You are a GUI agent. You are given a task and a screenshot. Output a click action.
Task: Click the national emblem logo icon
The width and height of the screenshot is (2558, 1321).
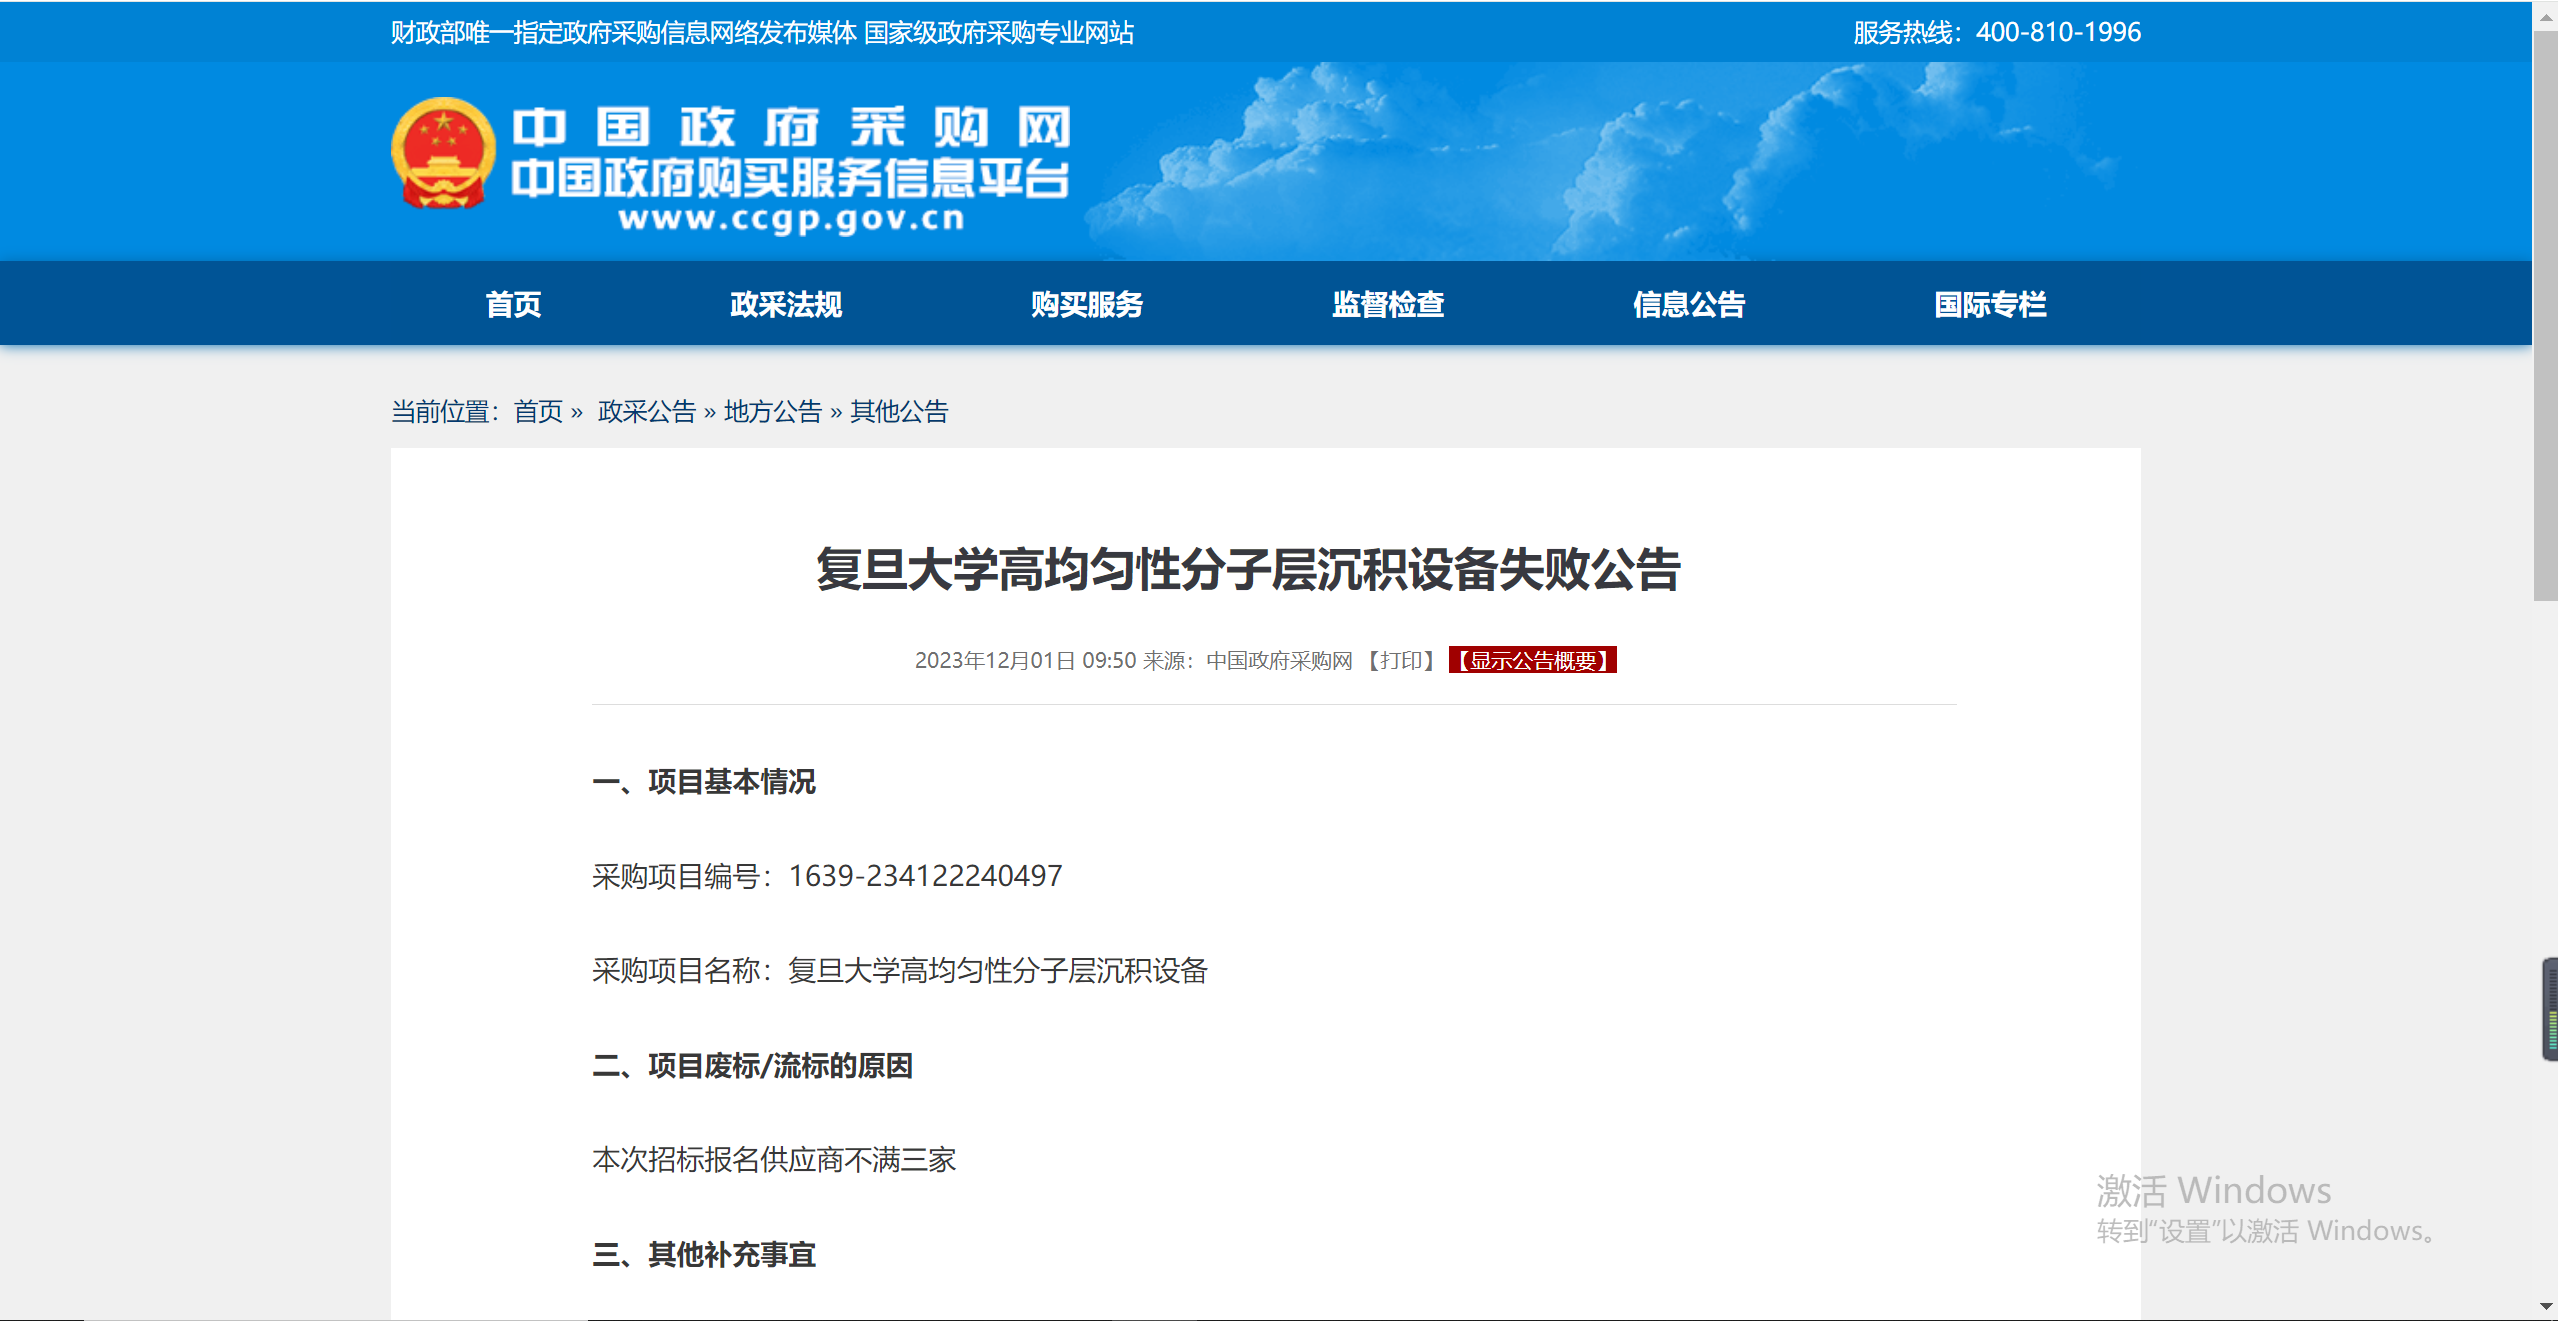point(443,153)
